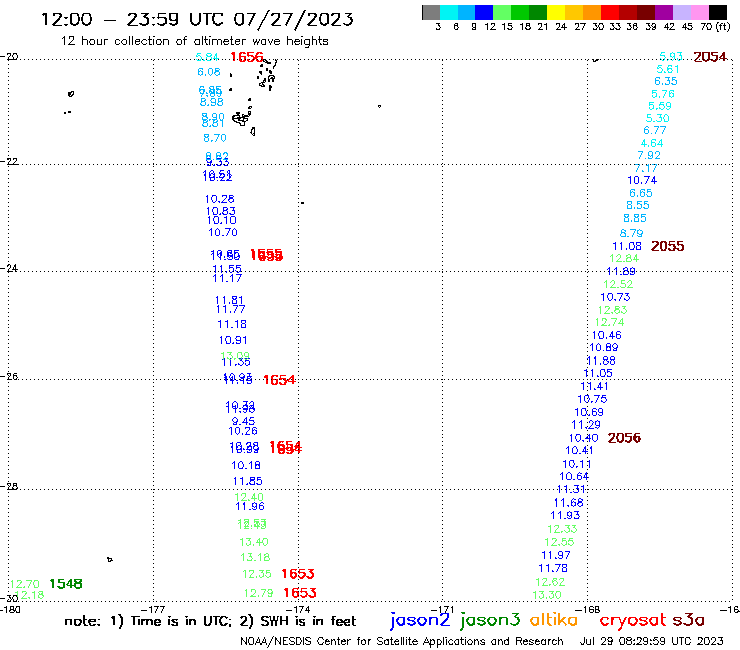Click the wave height value 10.40
Viewport: 740px width, 650px height.
pos(583,439)
